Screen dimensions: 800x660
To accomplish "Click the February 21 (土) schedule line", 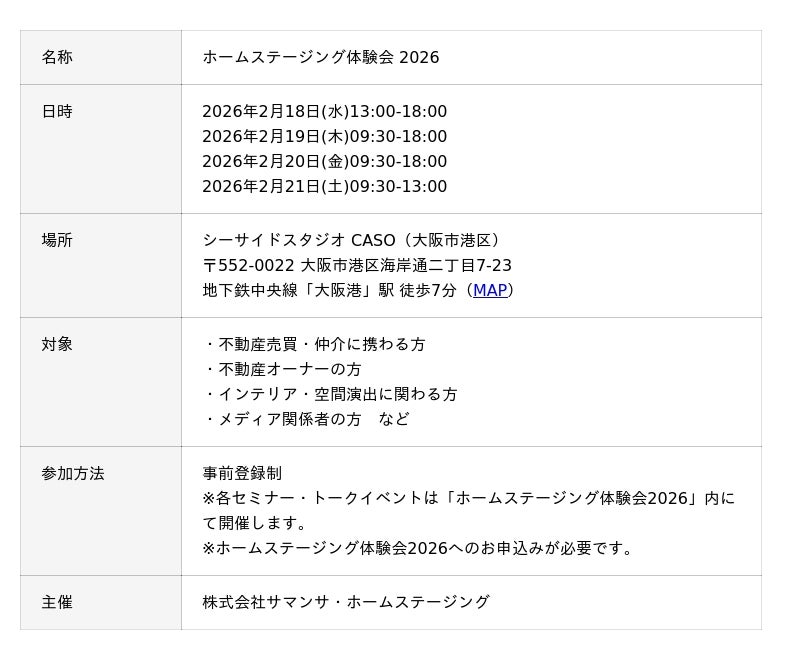I will pyautogui.click(x=324, y=186).
